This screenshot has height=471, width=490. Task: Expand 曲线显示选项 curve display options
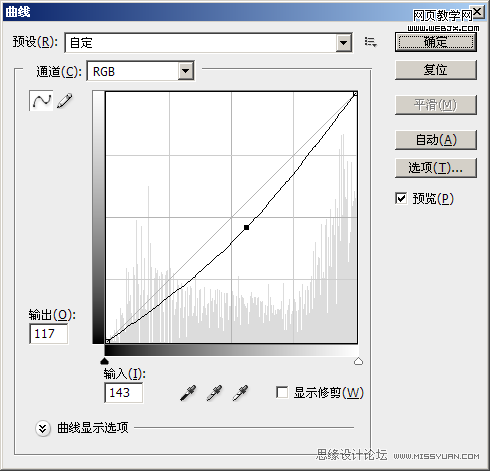pyautogui.click(x=43, y=428)
